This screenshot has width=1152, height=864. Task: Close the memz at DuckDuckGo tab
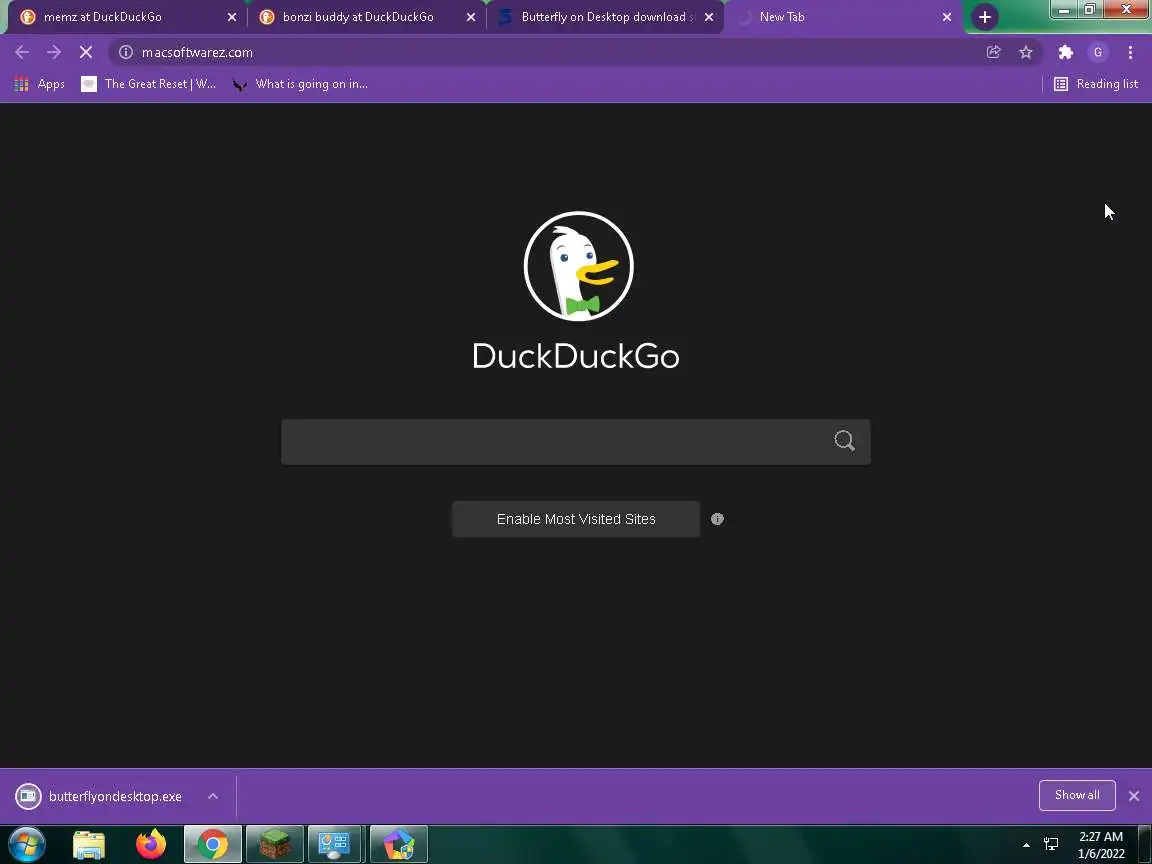click(232, 17)
